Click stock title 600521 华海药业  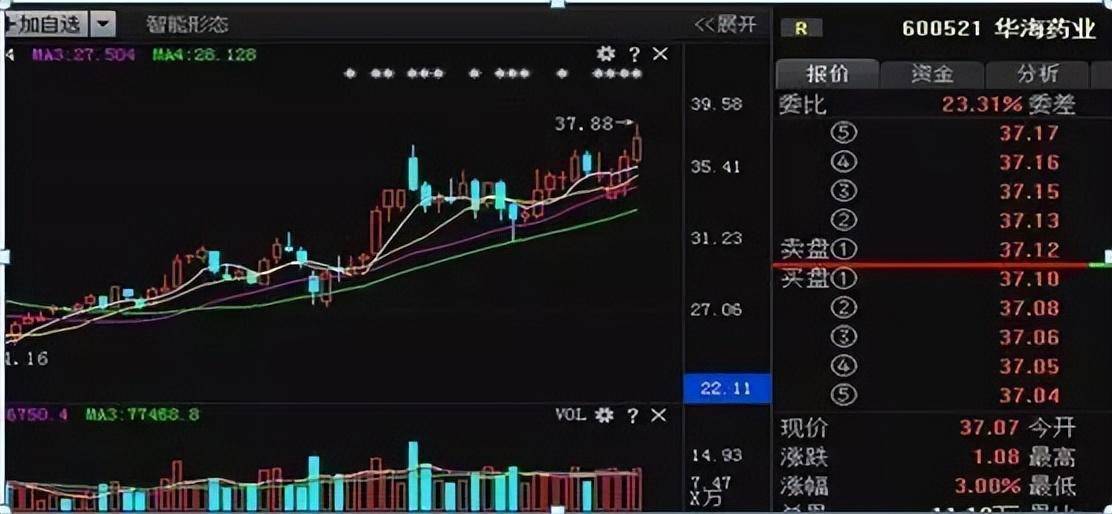pyautogui.click(x=999, y=29)
